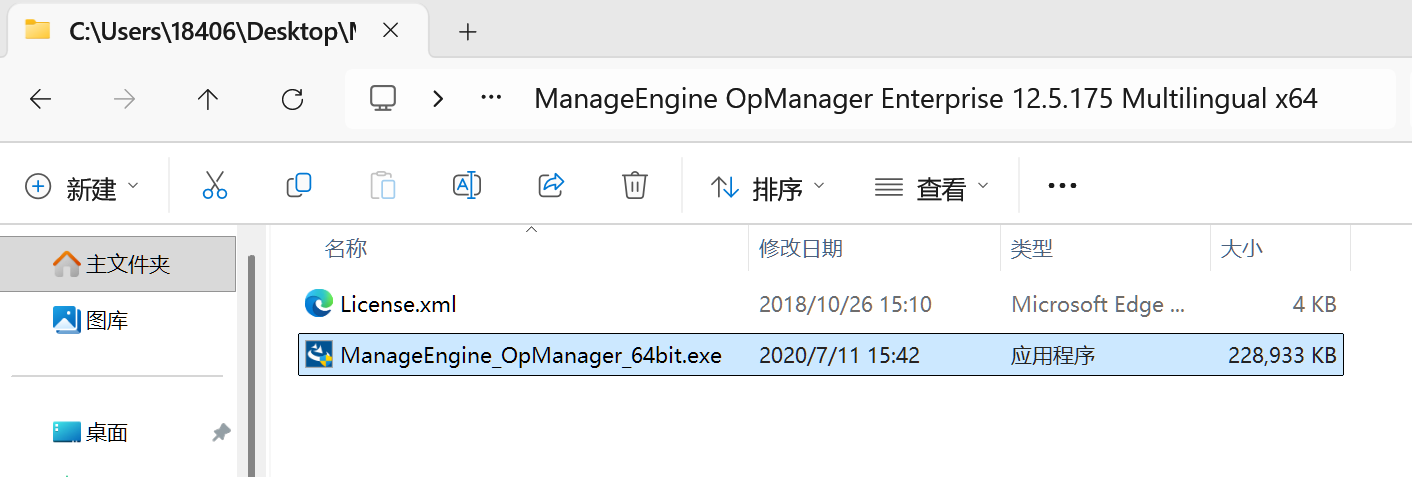This screenshot has height=477, width=1412.
Task: Open the toolbar more options ellipsis
Action: tap(1061, 186)
